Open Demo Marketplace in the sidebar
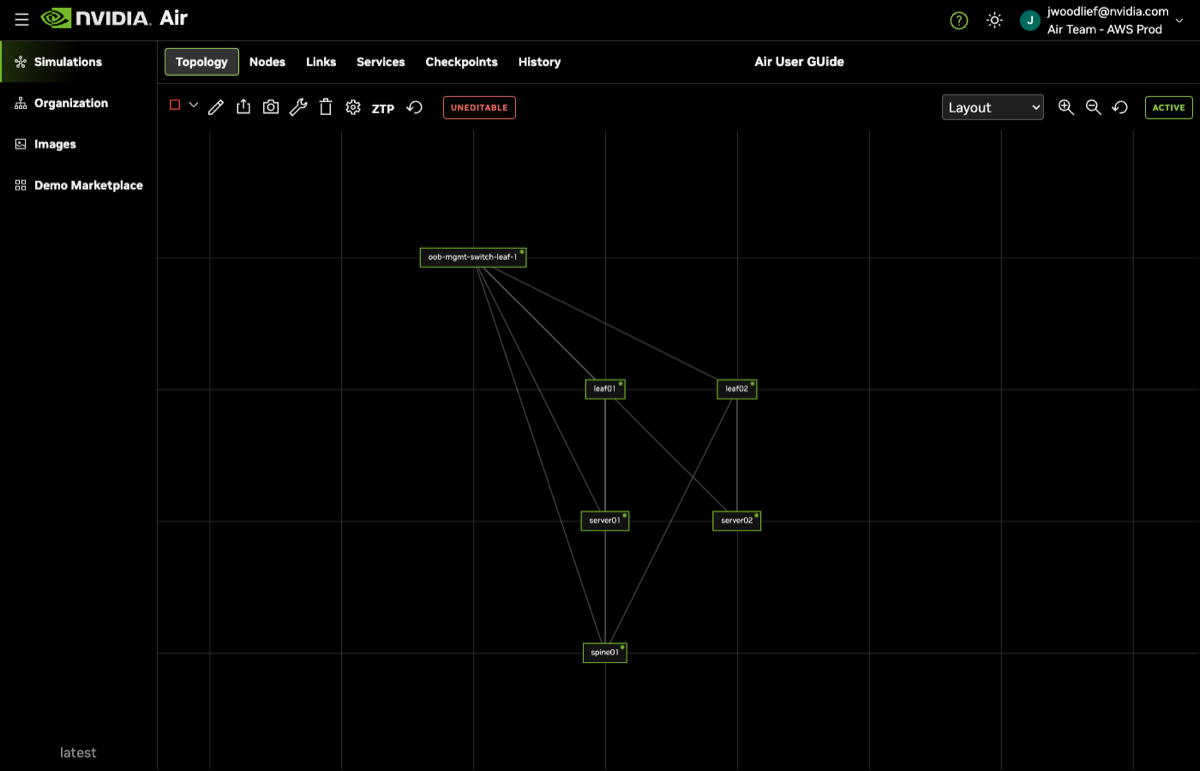1200x771 pixels. 88,185
